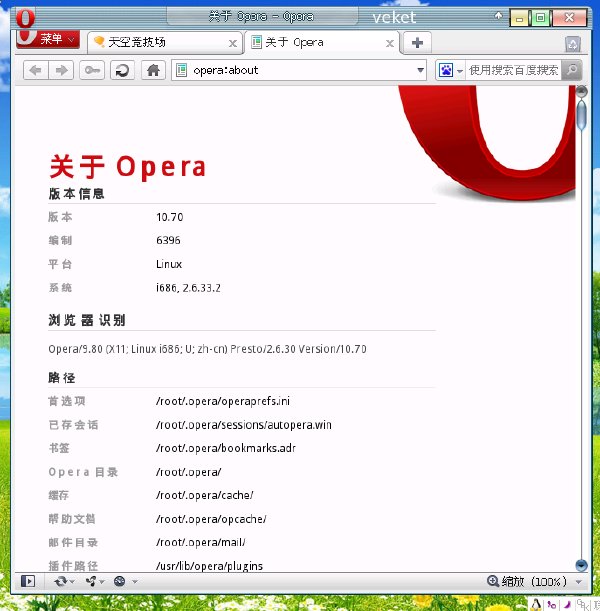The image size is (600, 611).
Task: Click the 使用搜索百度搜索 search field
Action: pos(514,70)
